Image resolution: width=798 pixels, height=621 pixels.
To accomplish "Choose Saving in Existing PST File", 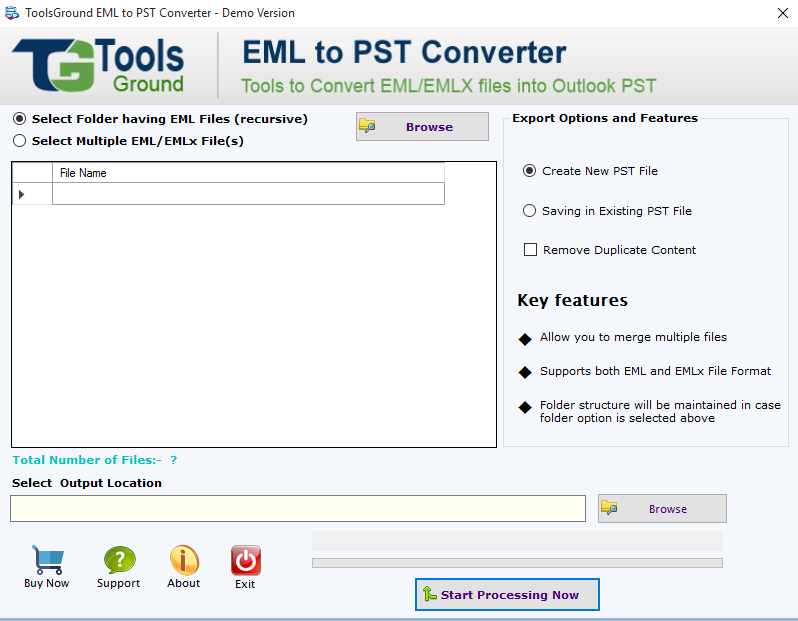I will [530, 211].
